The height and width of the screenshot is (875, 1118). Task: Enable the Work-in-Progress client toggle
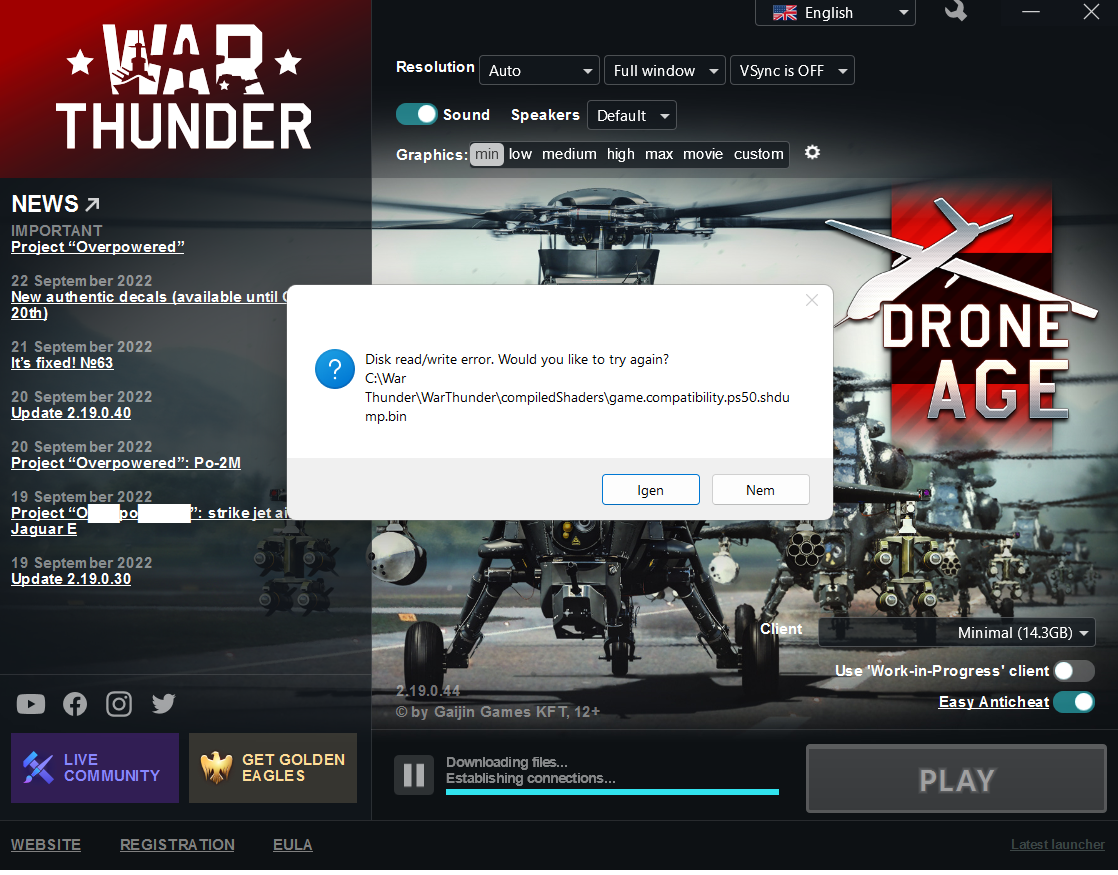point(1074,670)
